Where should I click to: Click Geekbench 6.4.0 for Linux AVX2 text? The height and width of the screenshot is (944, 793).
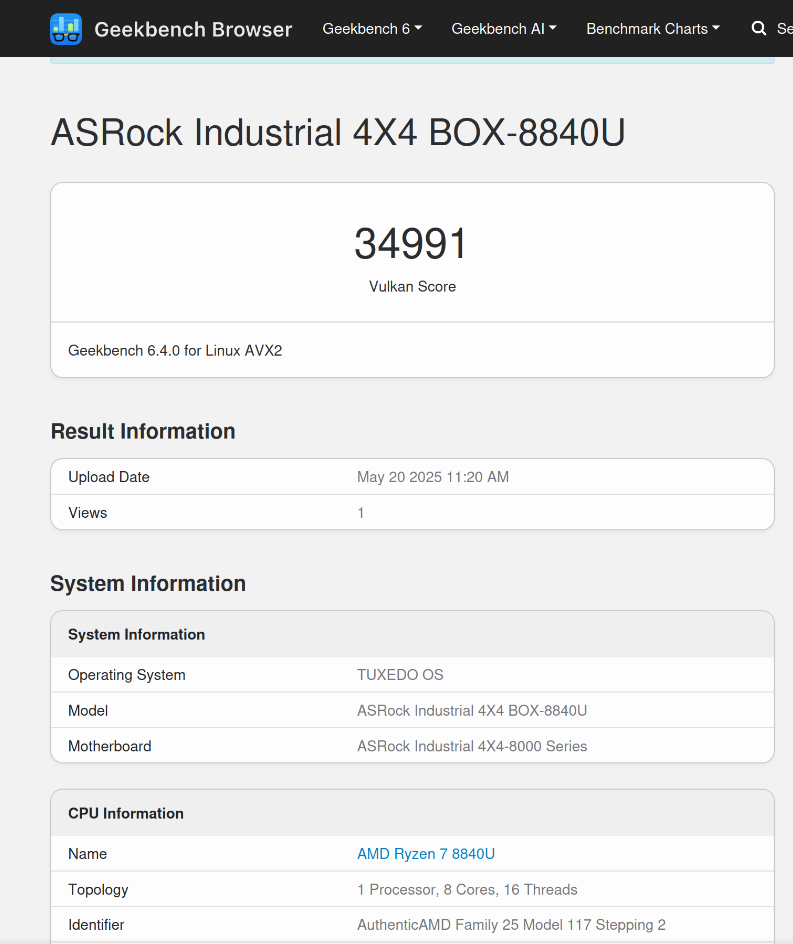coord(175,350)
